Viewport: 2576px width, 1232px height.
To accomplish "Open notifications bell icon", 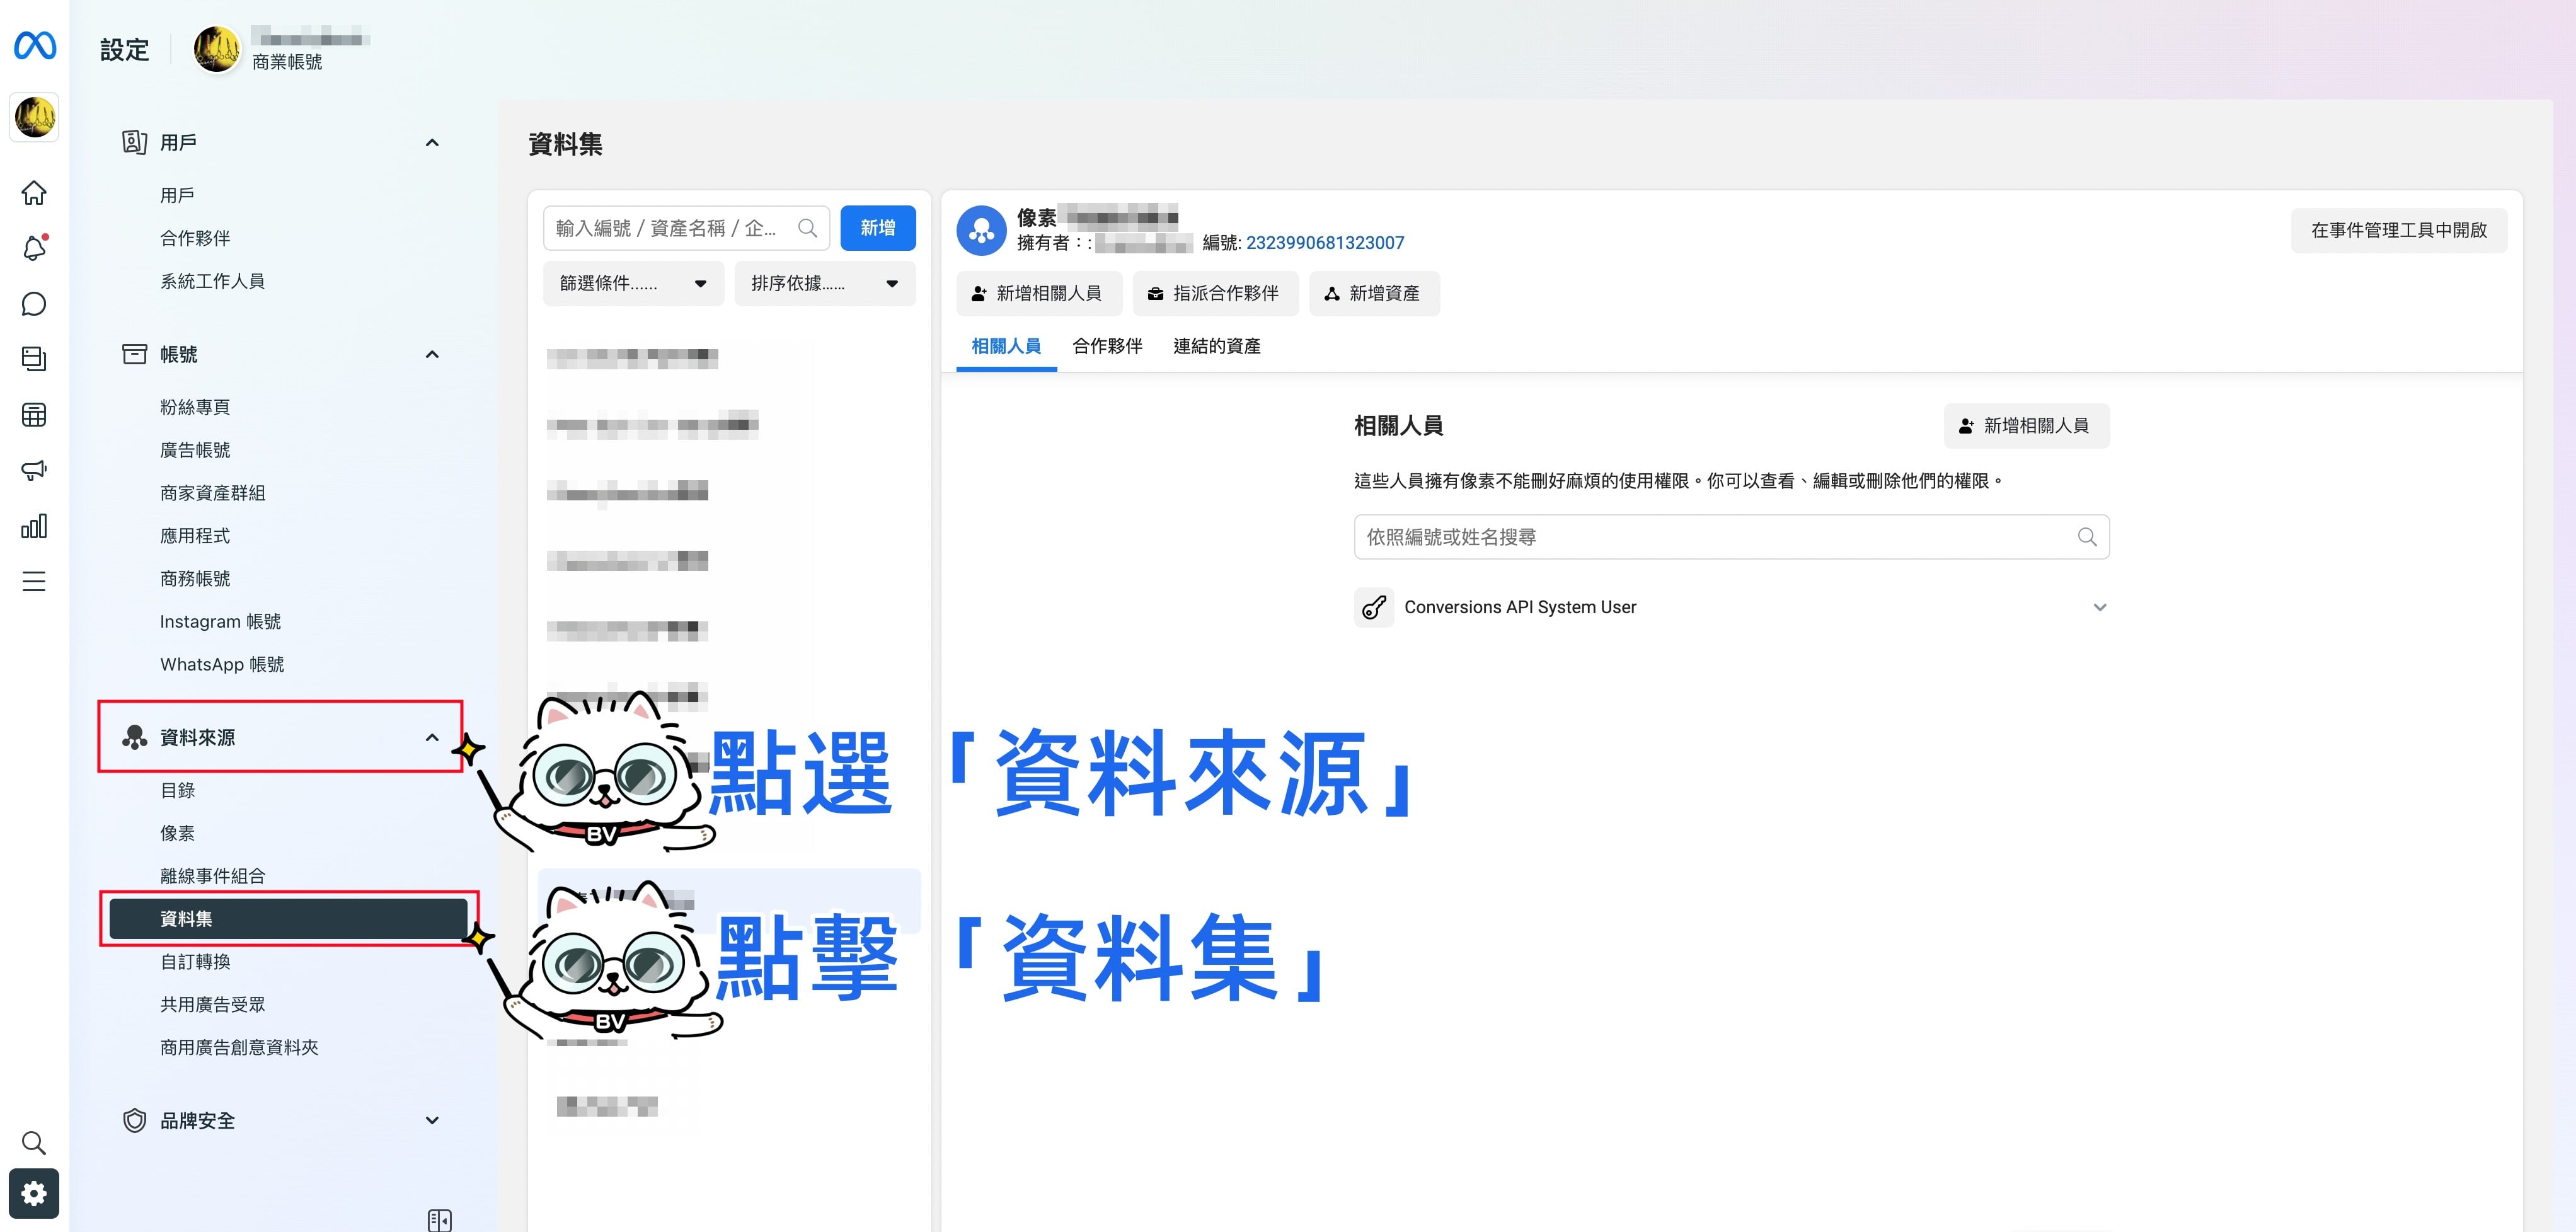I will pyautogui.click(x=34, y=248).
